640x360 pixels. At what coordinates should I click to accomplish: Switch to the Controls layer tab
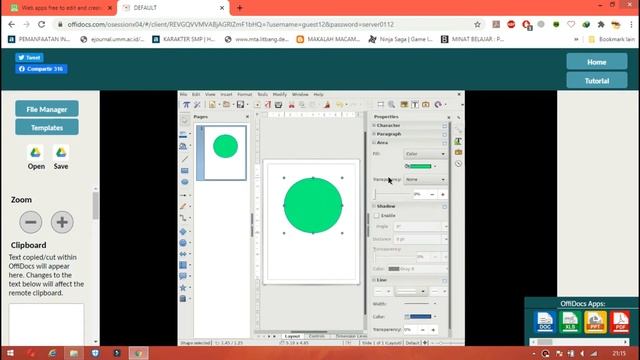click(317, 336)
